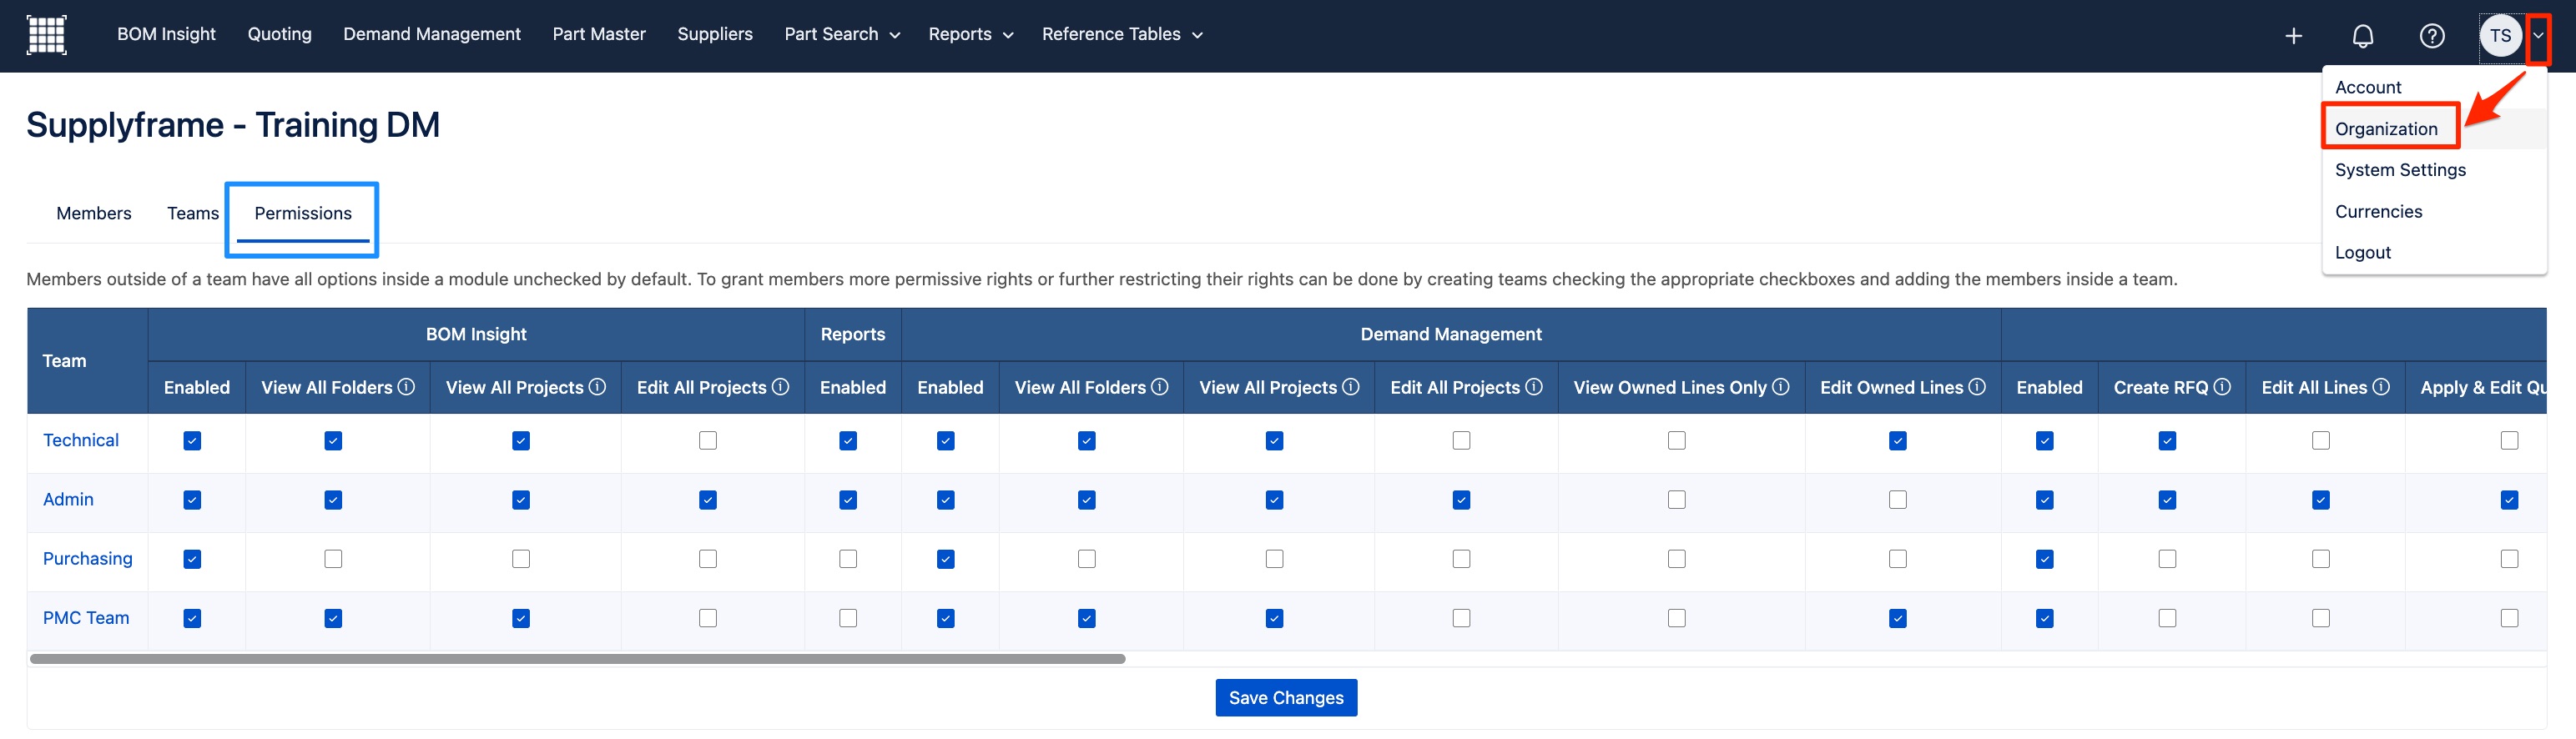Select Account from user menu
2576x739 pixels.
tap(2367, 87)
